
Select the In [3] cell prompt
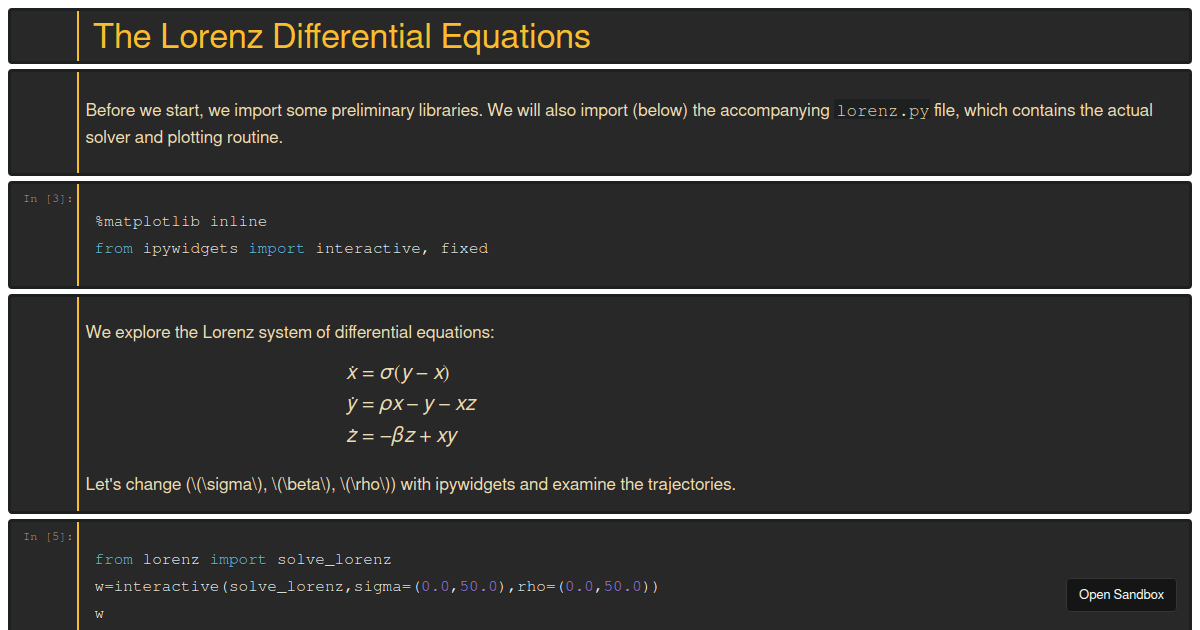[x=47, y=199]
